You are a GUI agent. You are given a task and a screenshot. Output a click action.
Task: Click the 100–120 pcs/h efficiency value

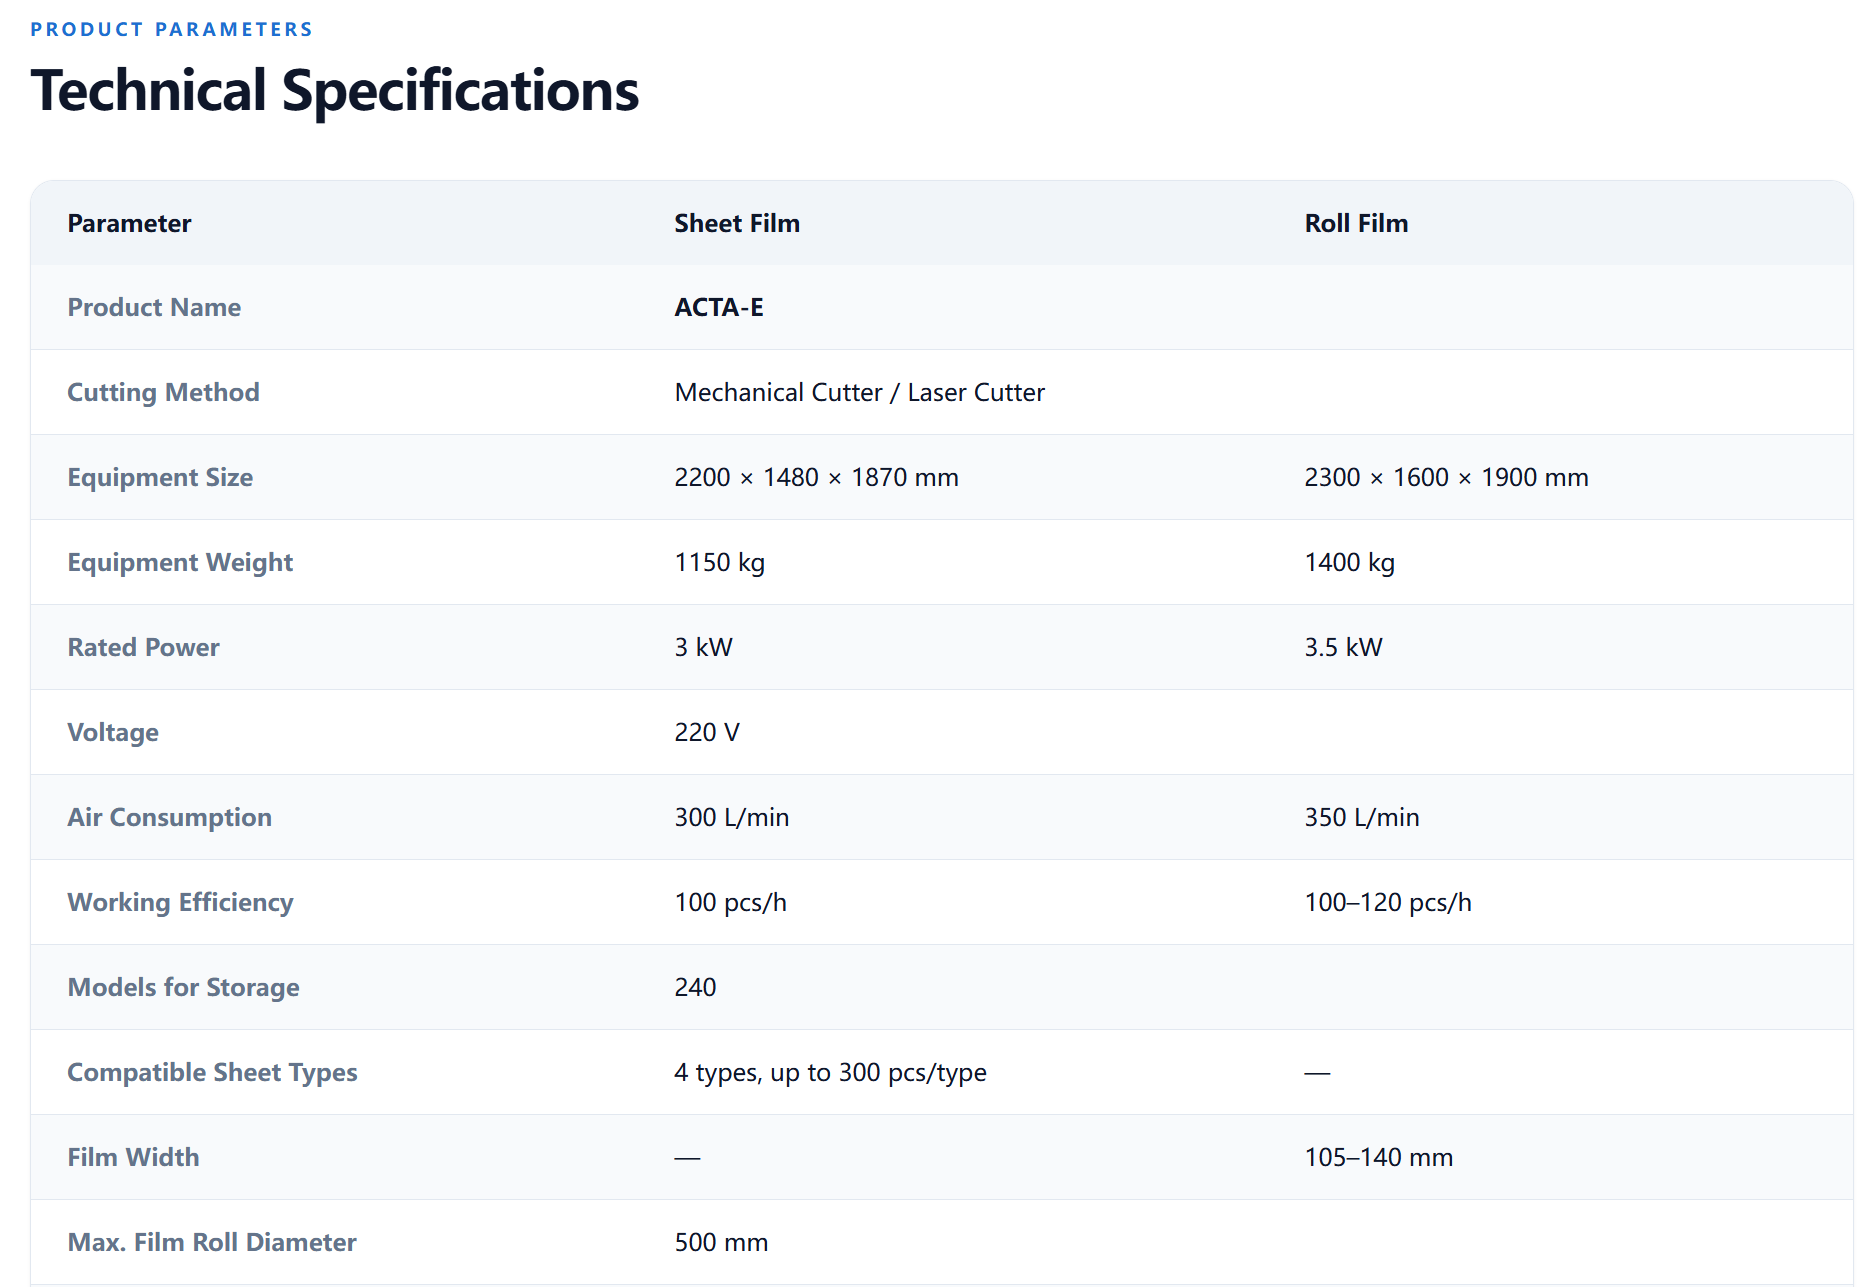pyautogui.click(x=1387, y=902)
